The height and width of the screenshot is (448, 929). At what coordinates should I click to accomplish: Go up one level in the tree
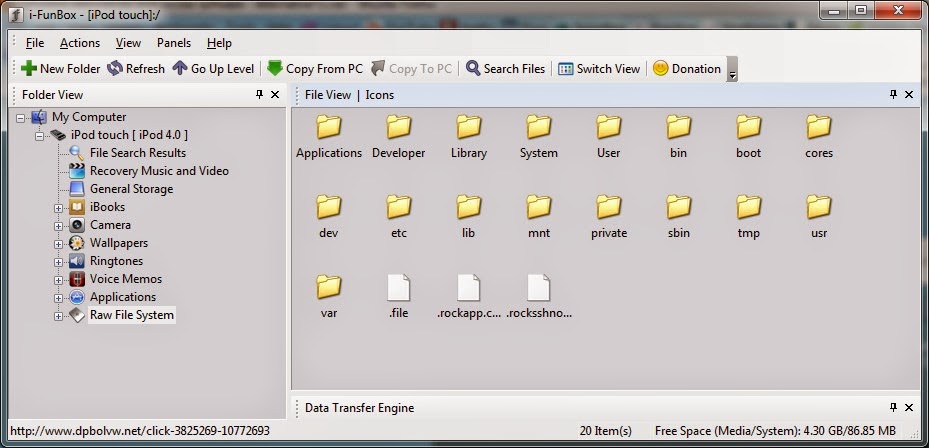(213, 69)
